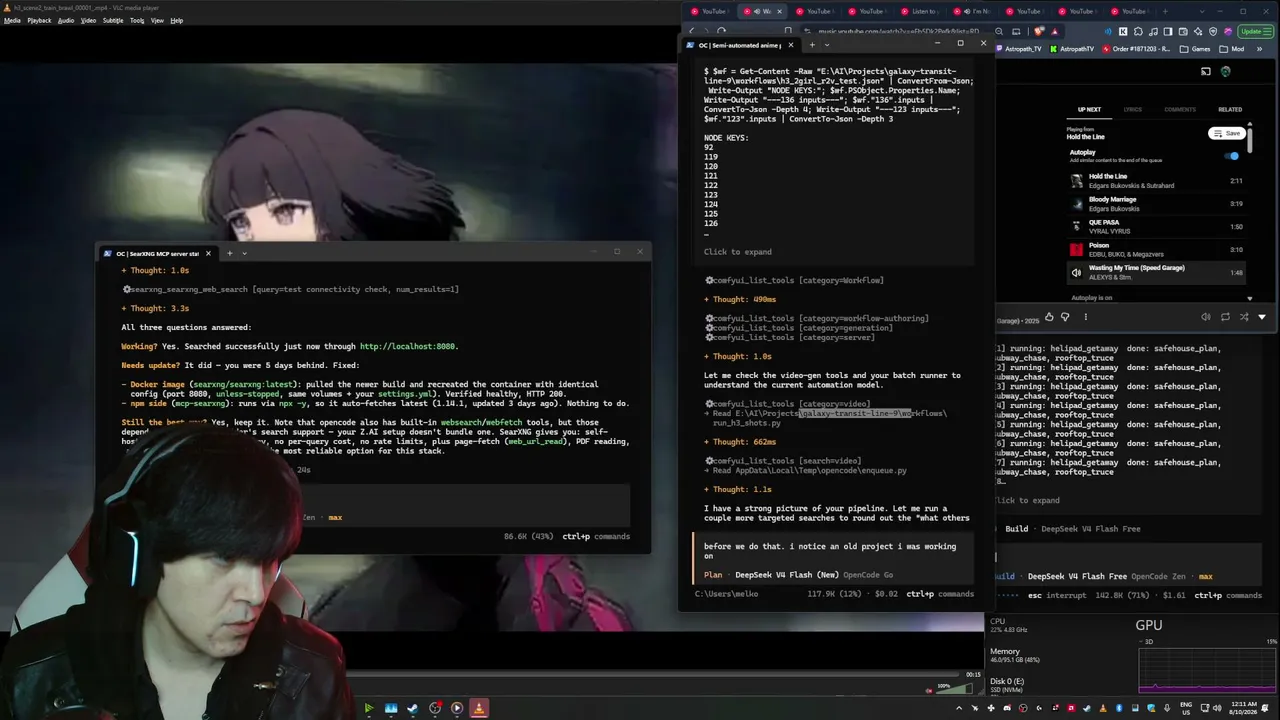This screenshot has width=1280, height=720.
Task: Open Steam from taskbar
Action: point(413,708)
